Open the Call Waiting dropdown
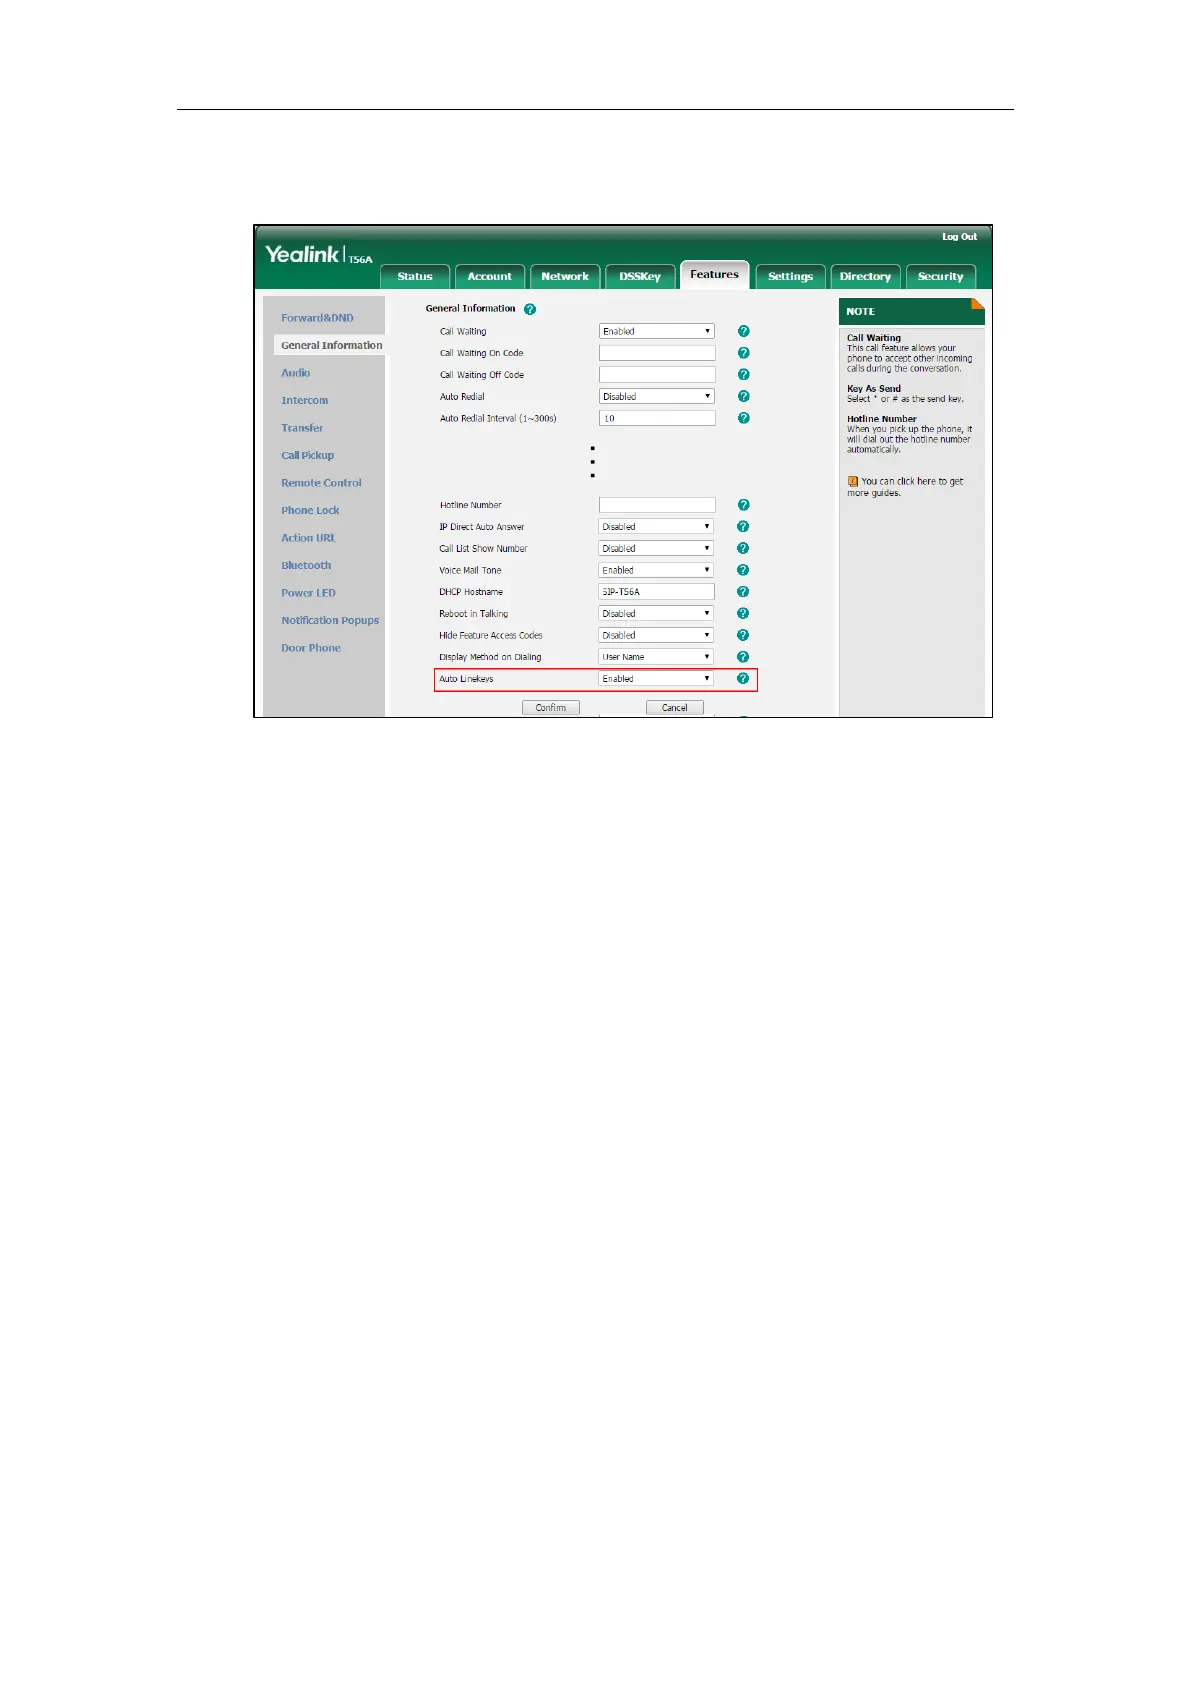1191x1684 pixels. 657,331
